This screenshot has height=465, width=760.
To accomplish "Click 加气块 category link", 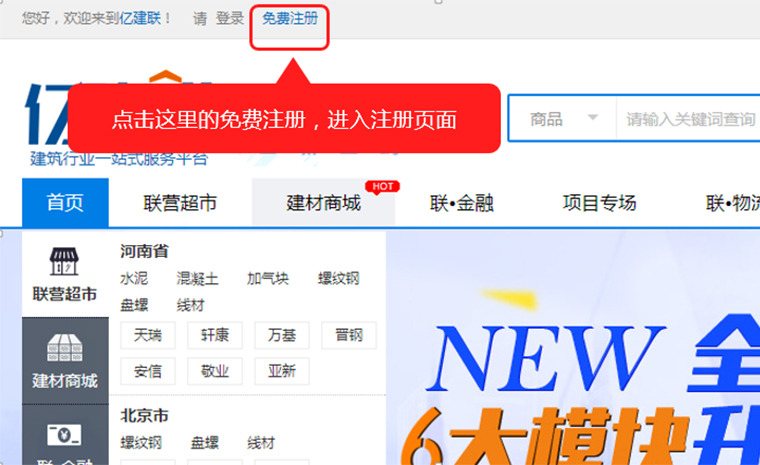I will coord(267,278).
